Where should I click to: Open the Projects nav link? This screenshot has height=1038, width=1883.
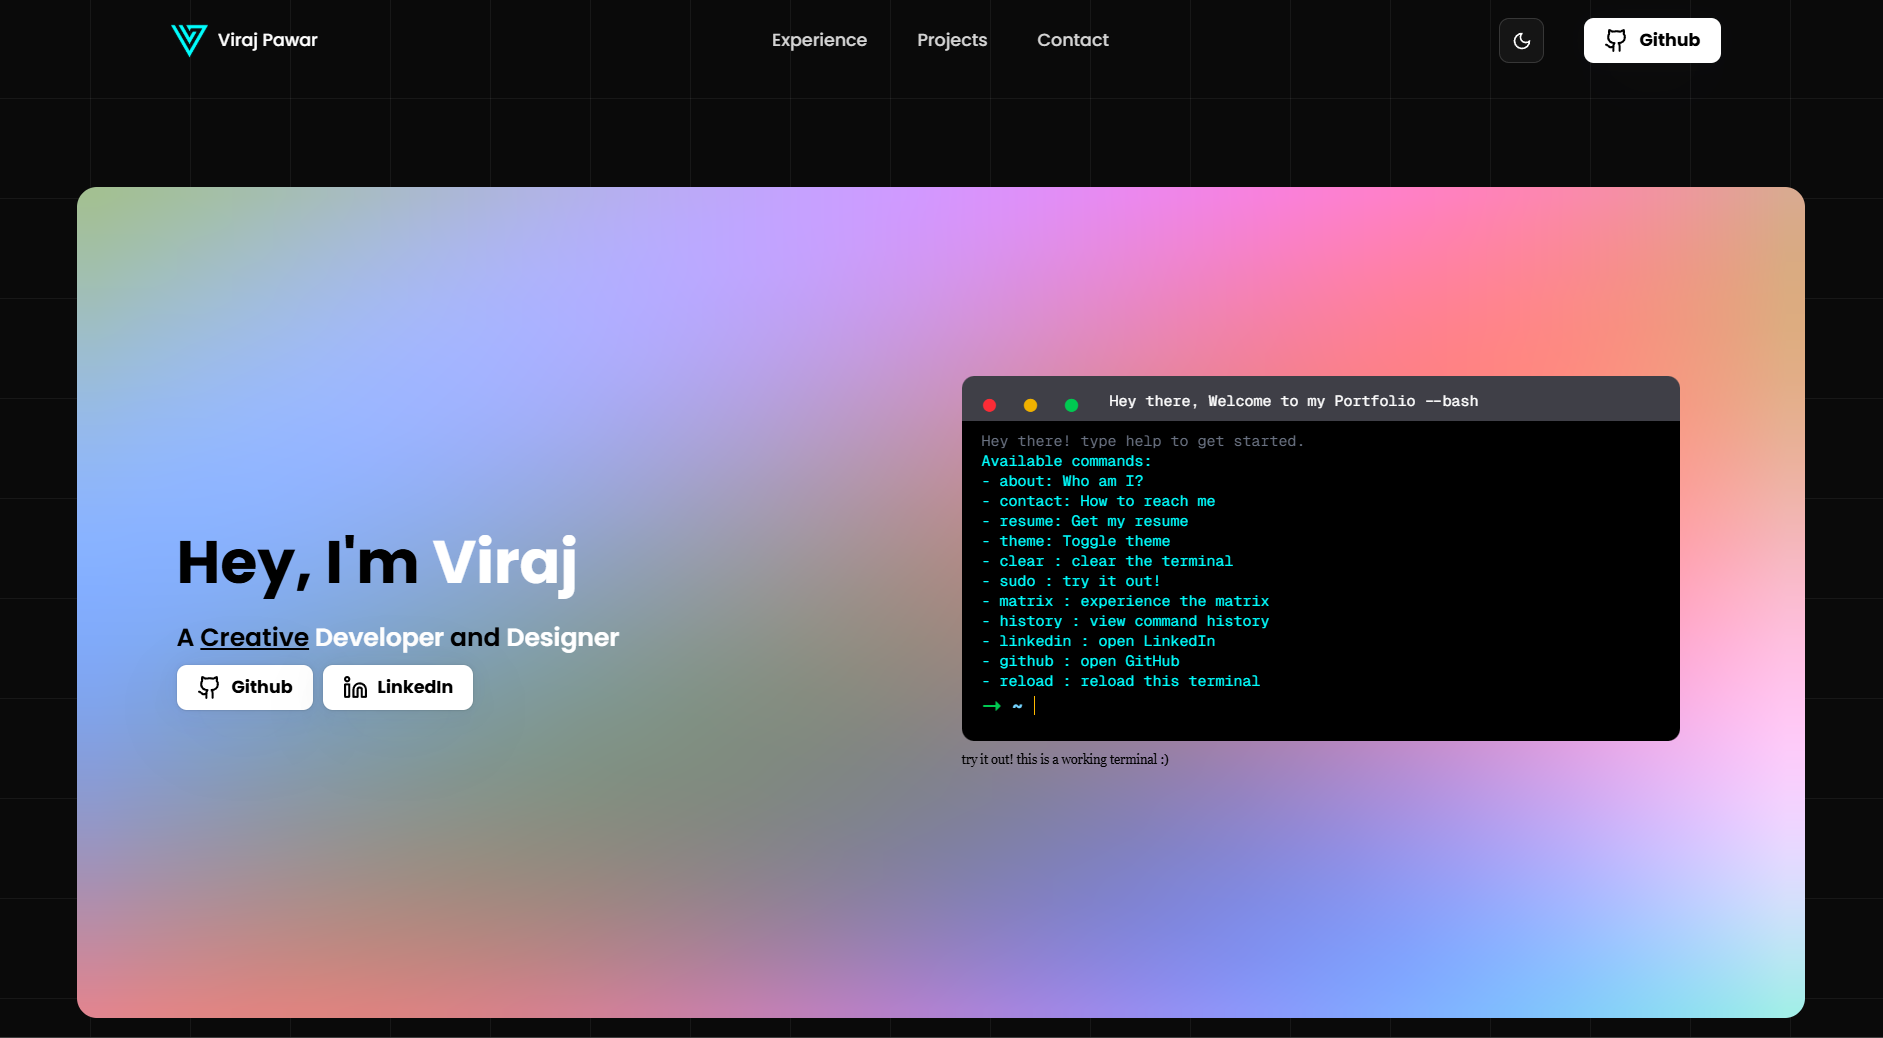[x=951, y=40]
